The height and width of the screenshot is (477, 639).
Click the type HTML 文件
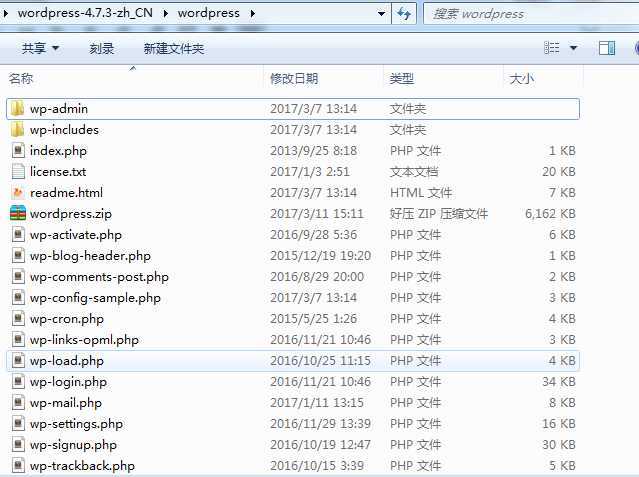tap(421, 192)
